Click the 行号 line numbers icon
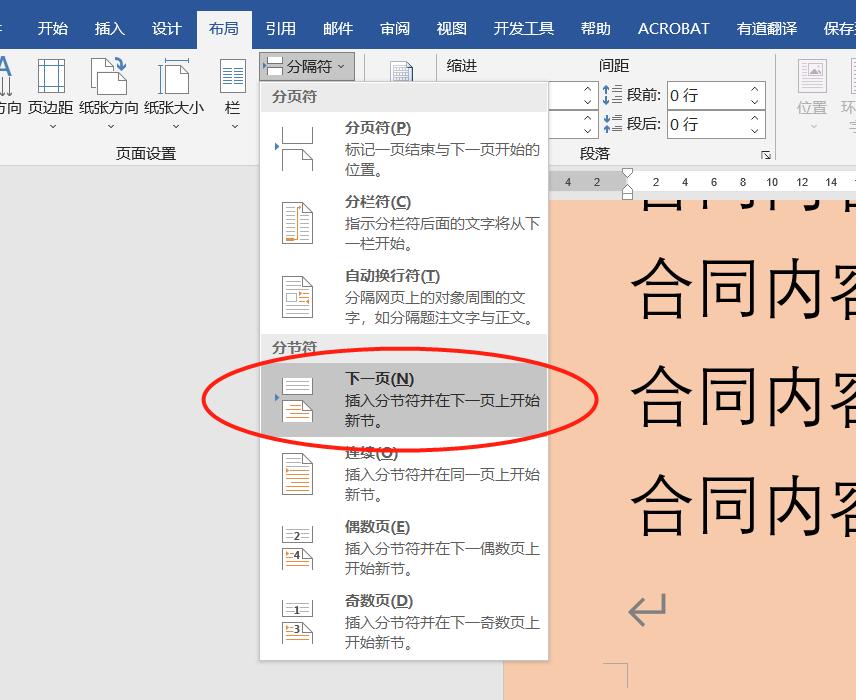Screen dimensions: 856x700 [x=400, y=73]
